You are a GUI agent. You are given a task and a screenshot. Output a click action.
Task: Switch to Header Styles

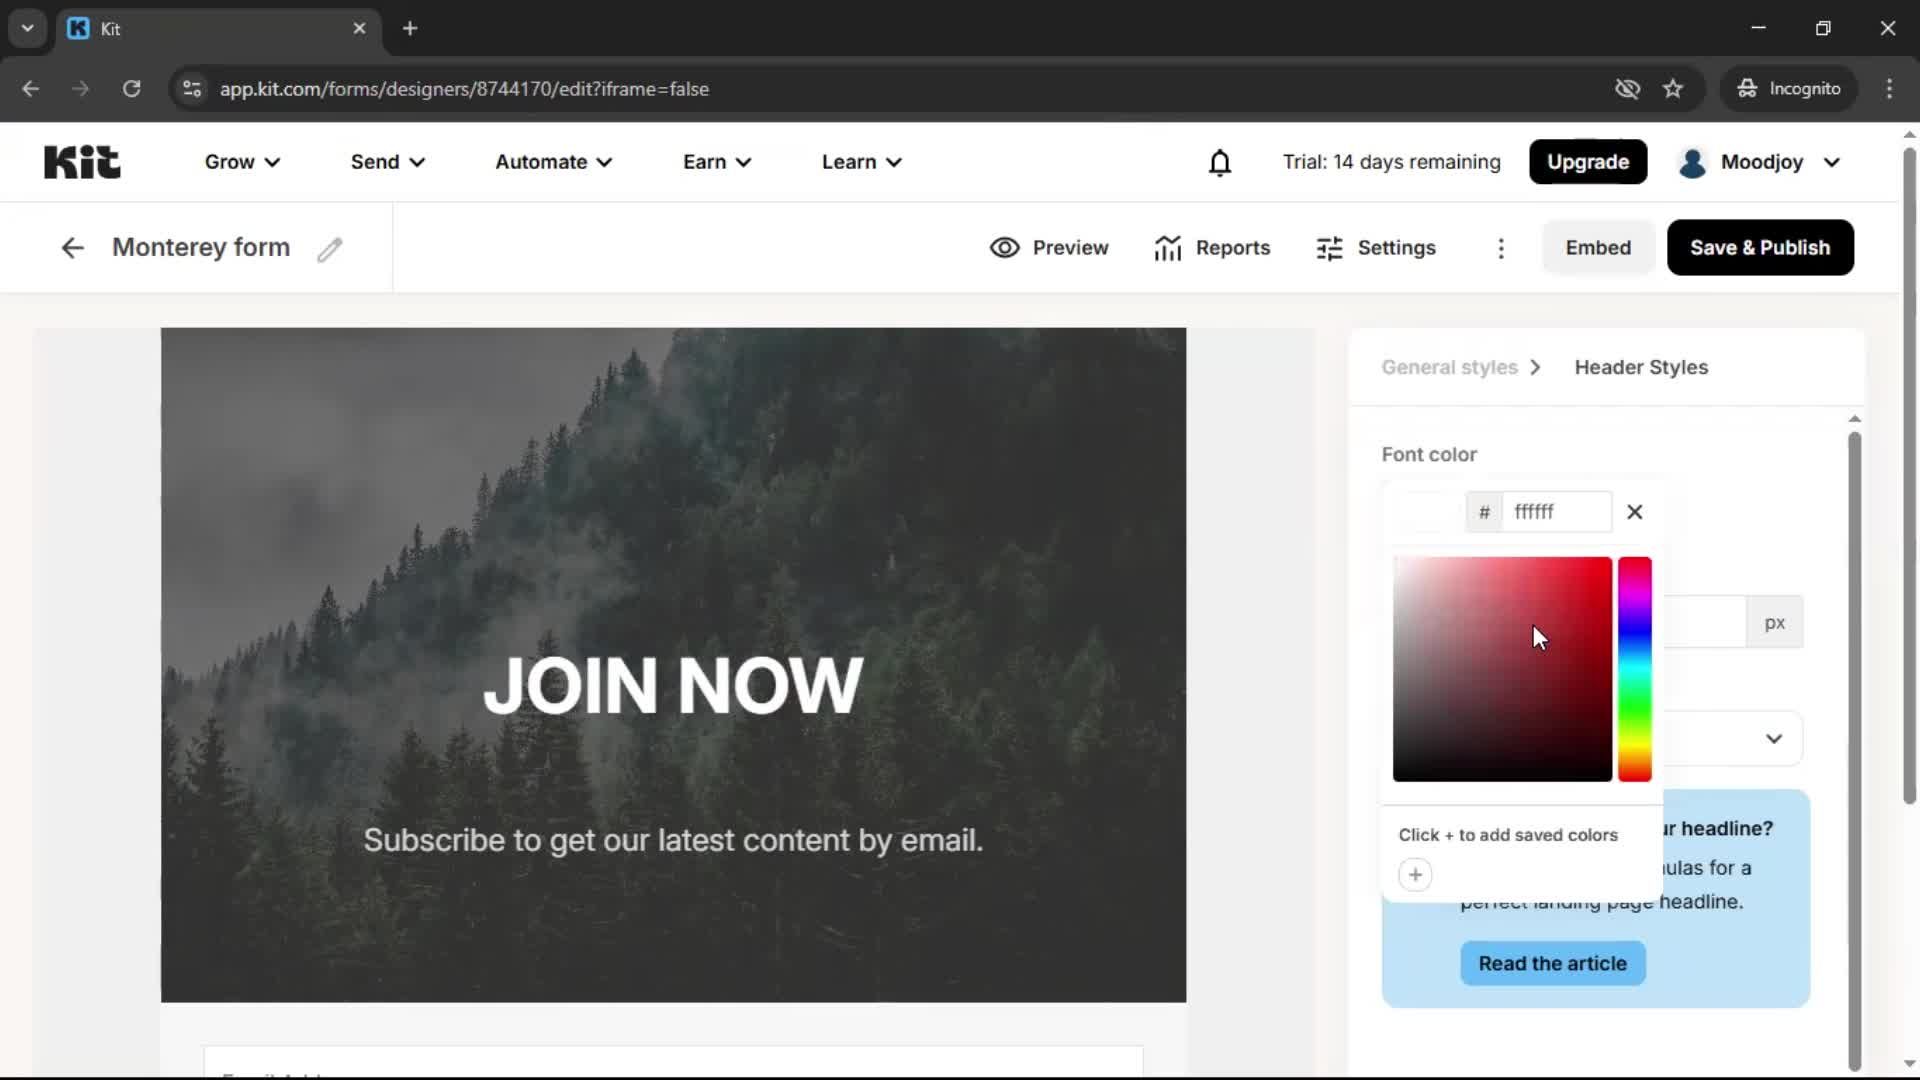pos(1641,367)
